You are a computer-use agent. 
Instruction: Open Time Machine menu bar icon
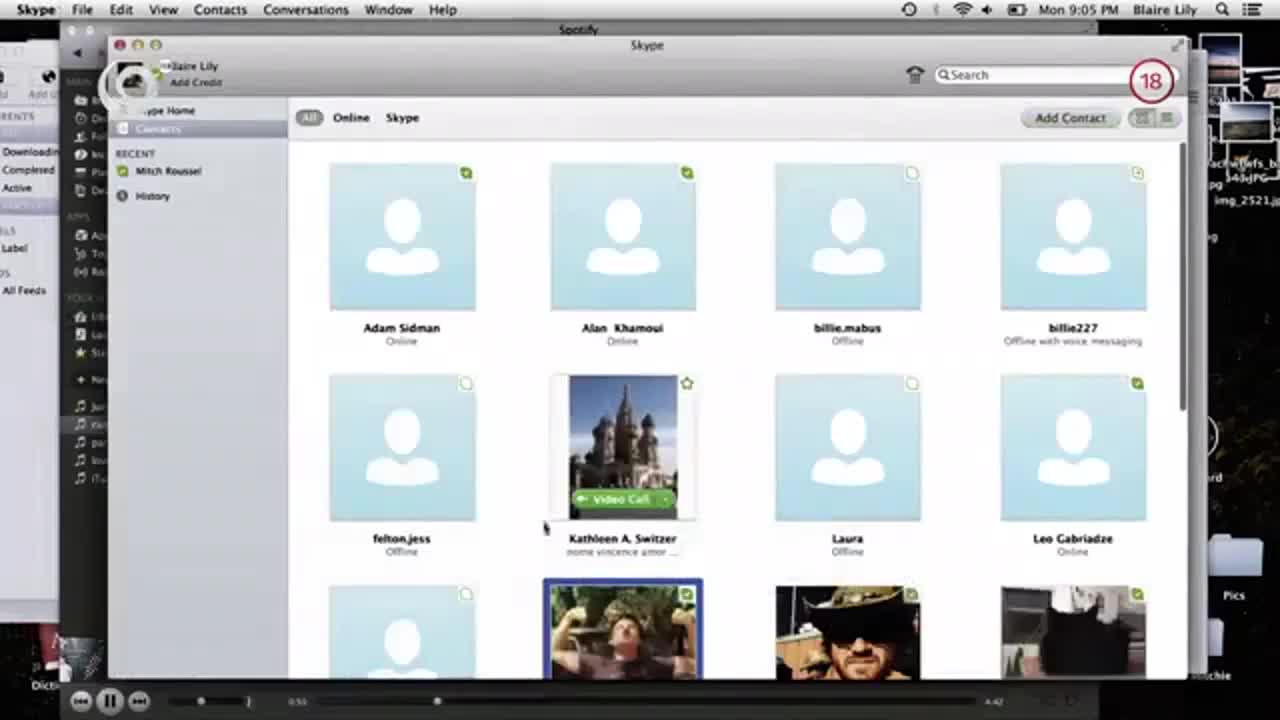coord(909,9)
